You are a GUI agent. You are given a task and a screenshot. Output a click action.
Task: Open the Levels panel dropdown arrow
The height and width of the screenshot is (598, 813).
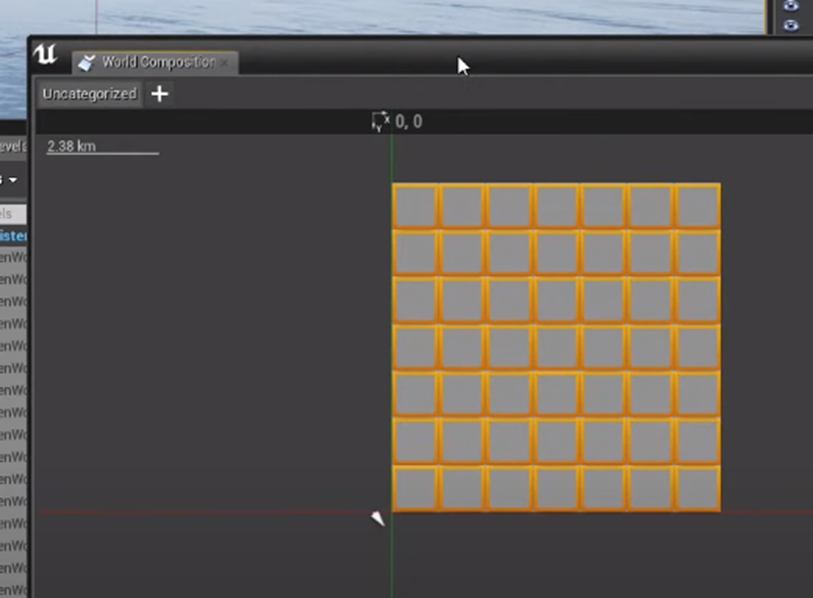[13, 180]
